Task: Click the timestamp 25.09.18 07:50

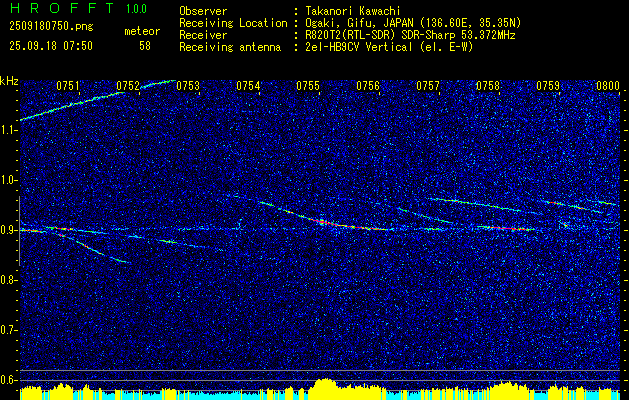Action: tap(51, 46)
